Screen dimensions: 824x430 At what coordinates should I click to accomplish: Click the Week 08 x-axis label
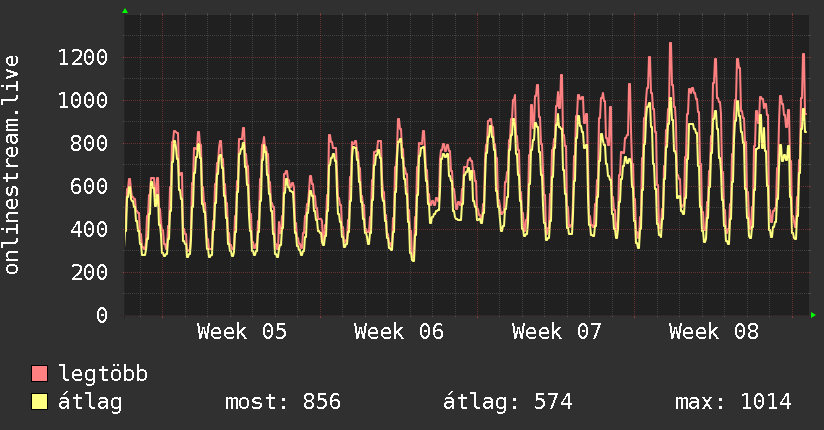pyautogui.click(x=714, y=331)
